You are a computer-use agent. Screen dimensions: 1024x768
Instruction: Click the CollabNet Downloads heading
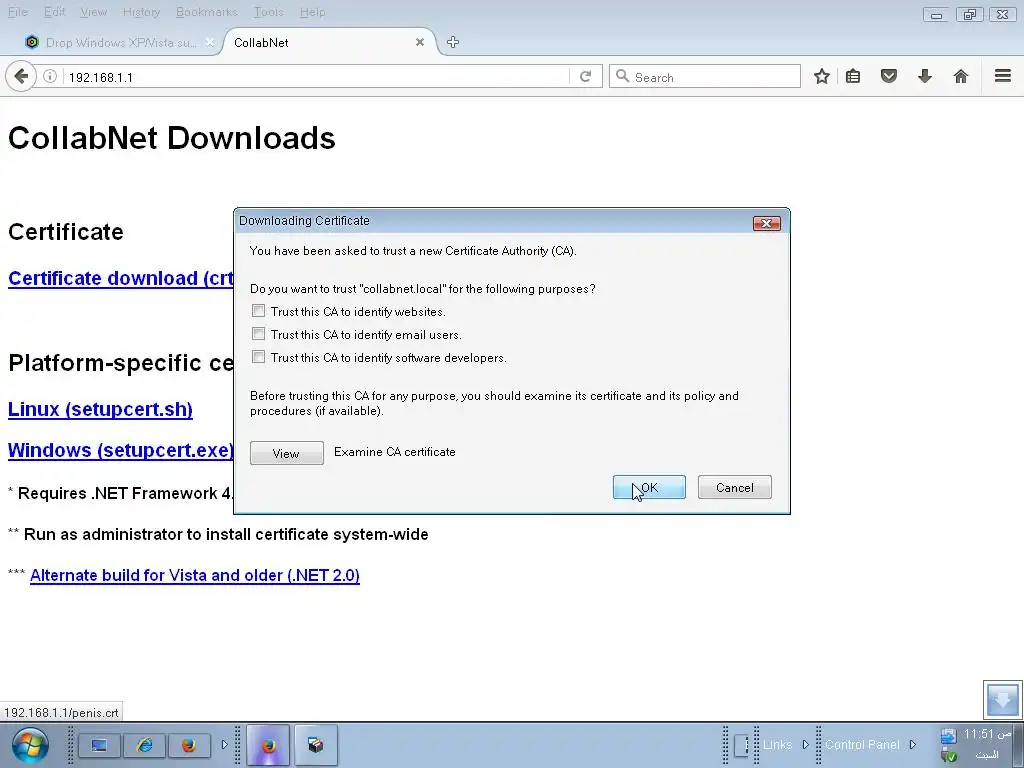(x=172, y=138)
